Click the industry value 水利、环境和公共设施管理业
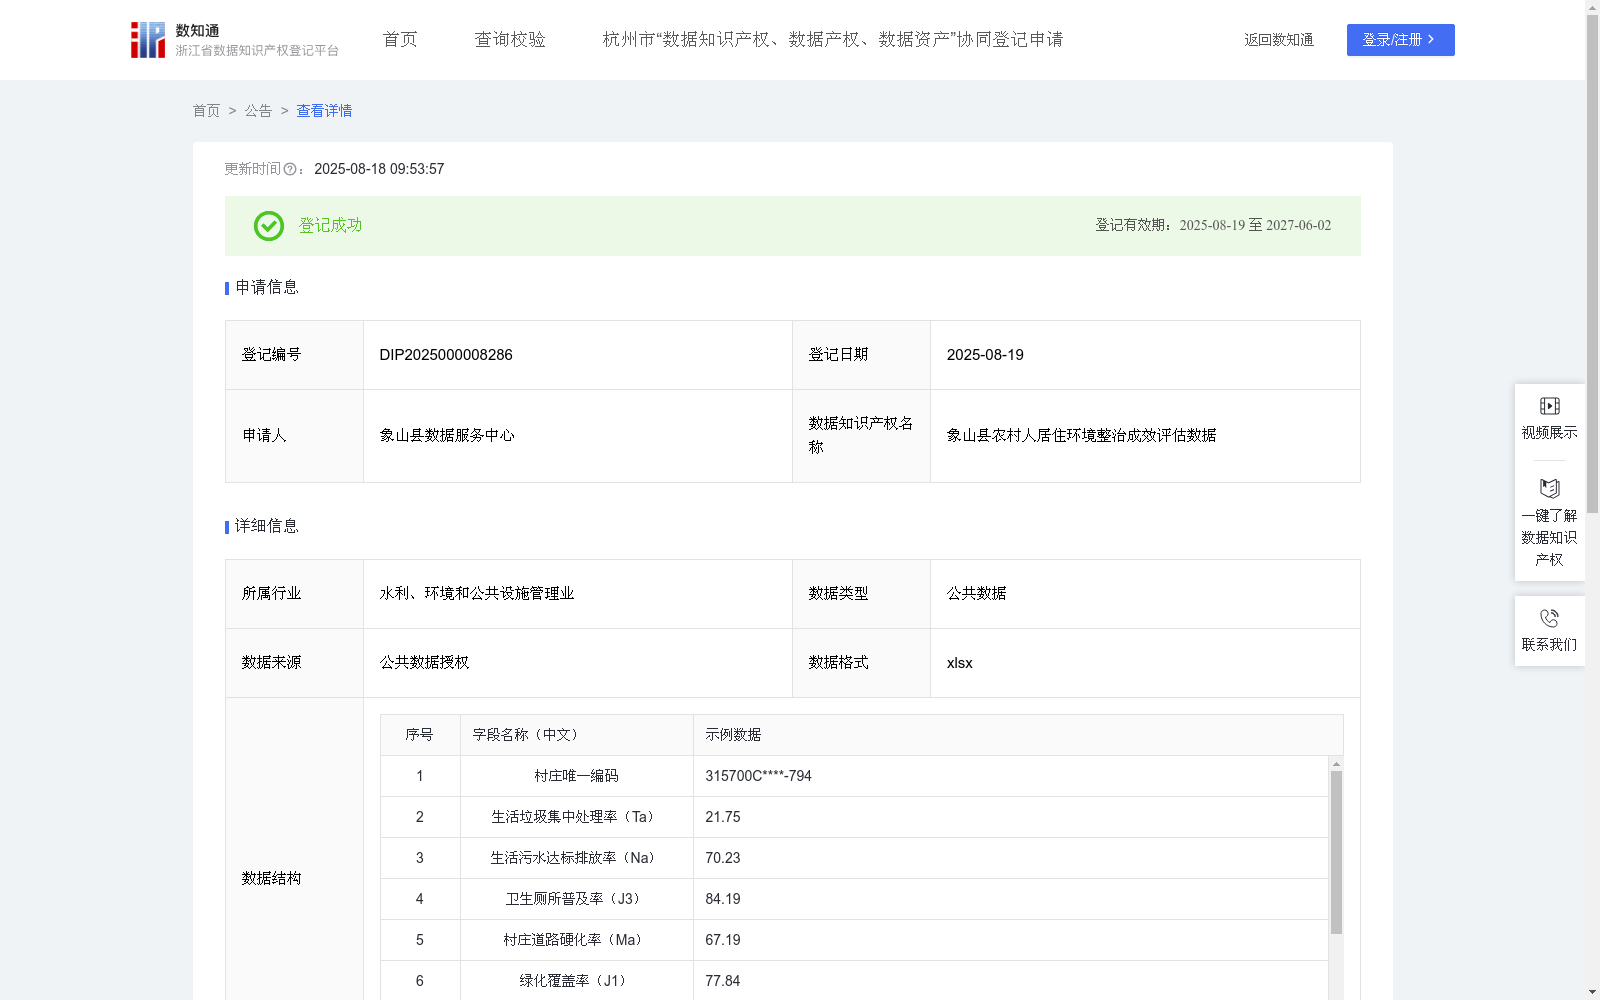Screen dimensions: 1600x1000 tap(477, 594)
